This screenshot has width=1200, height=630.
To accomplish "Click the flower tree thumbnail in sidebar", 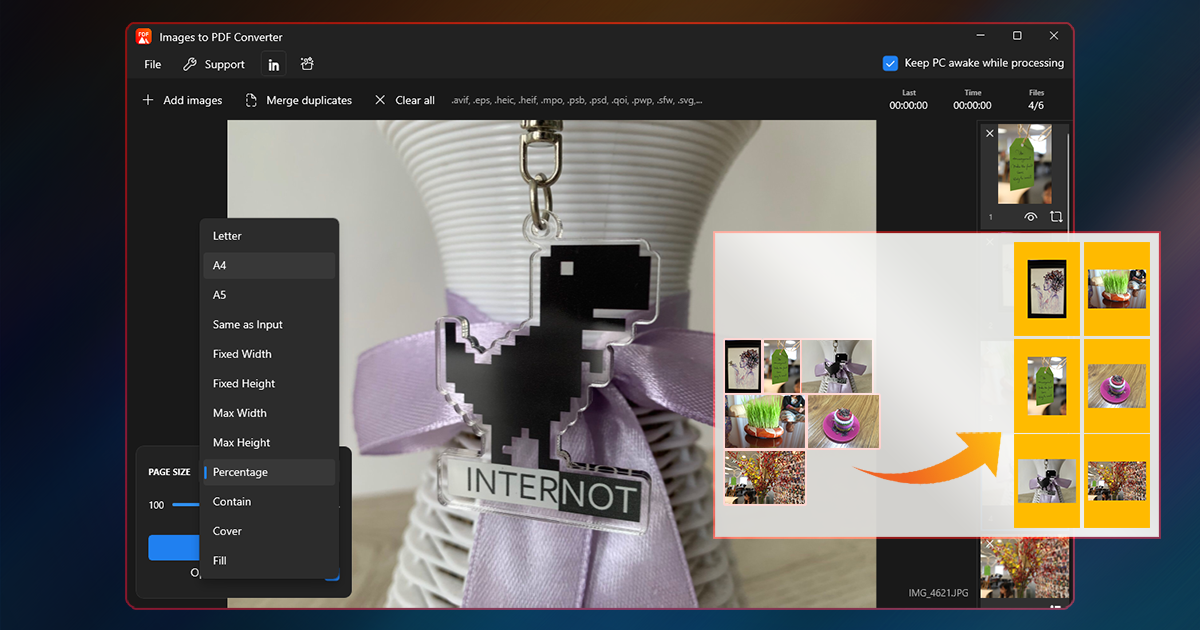I will tap(1024, 568).
